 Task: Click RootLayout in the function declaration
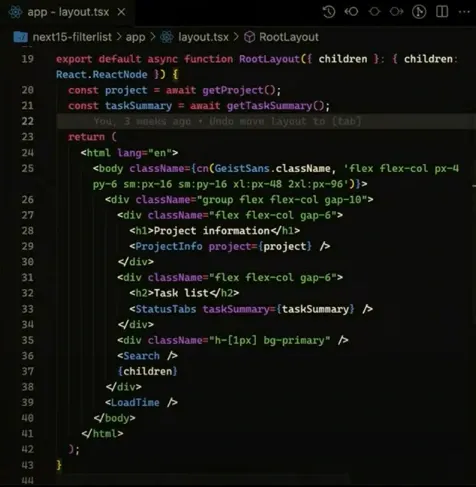tap(269, 59)
